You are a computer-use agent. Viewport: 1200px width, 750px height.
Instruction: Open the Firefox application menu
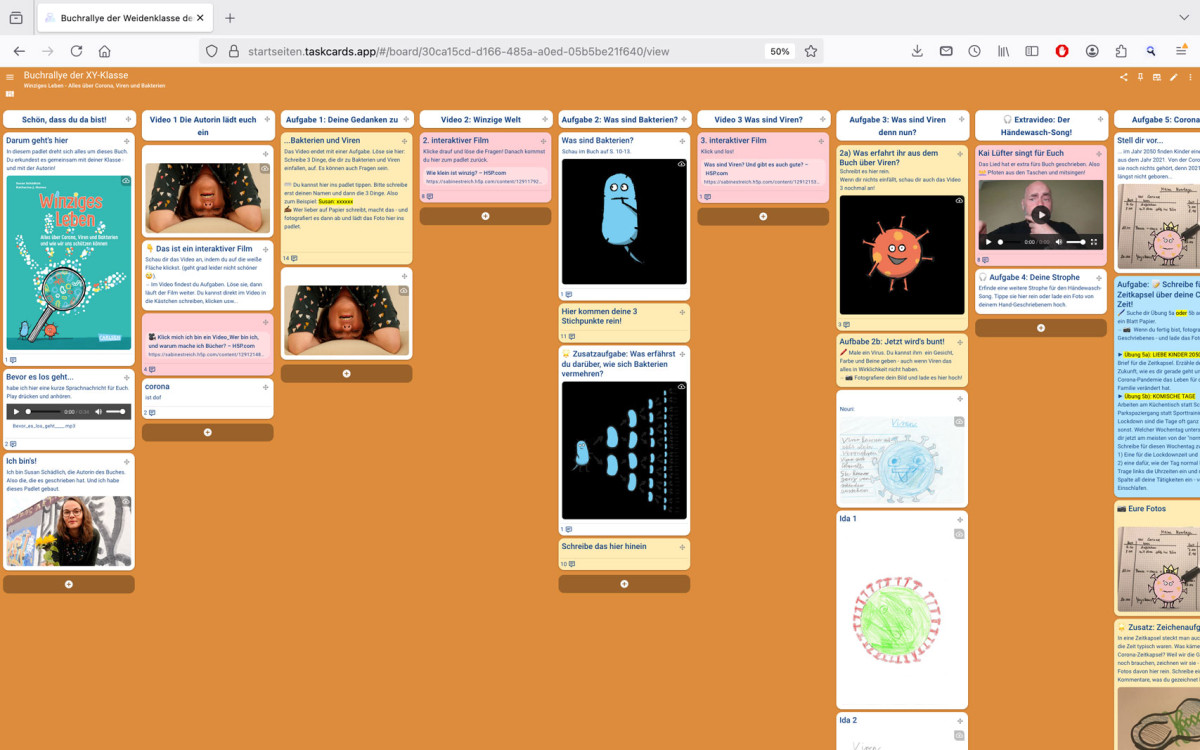(1181, 51)
